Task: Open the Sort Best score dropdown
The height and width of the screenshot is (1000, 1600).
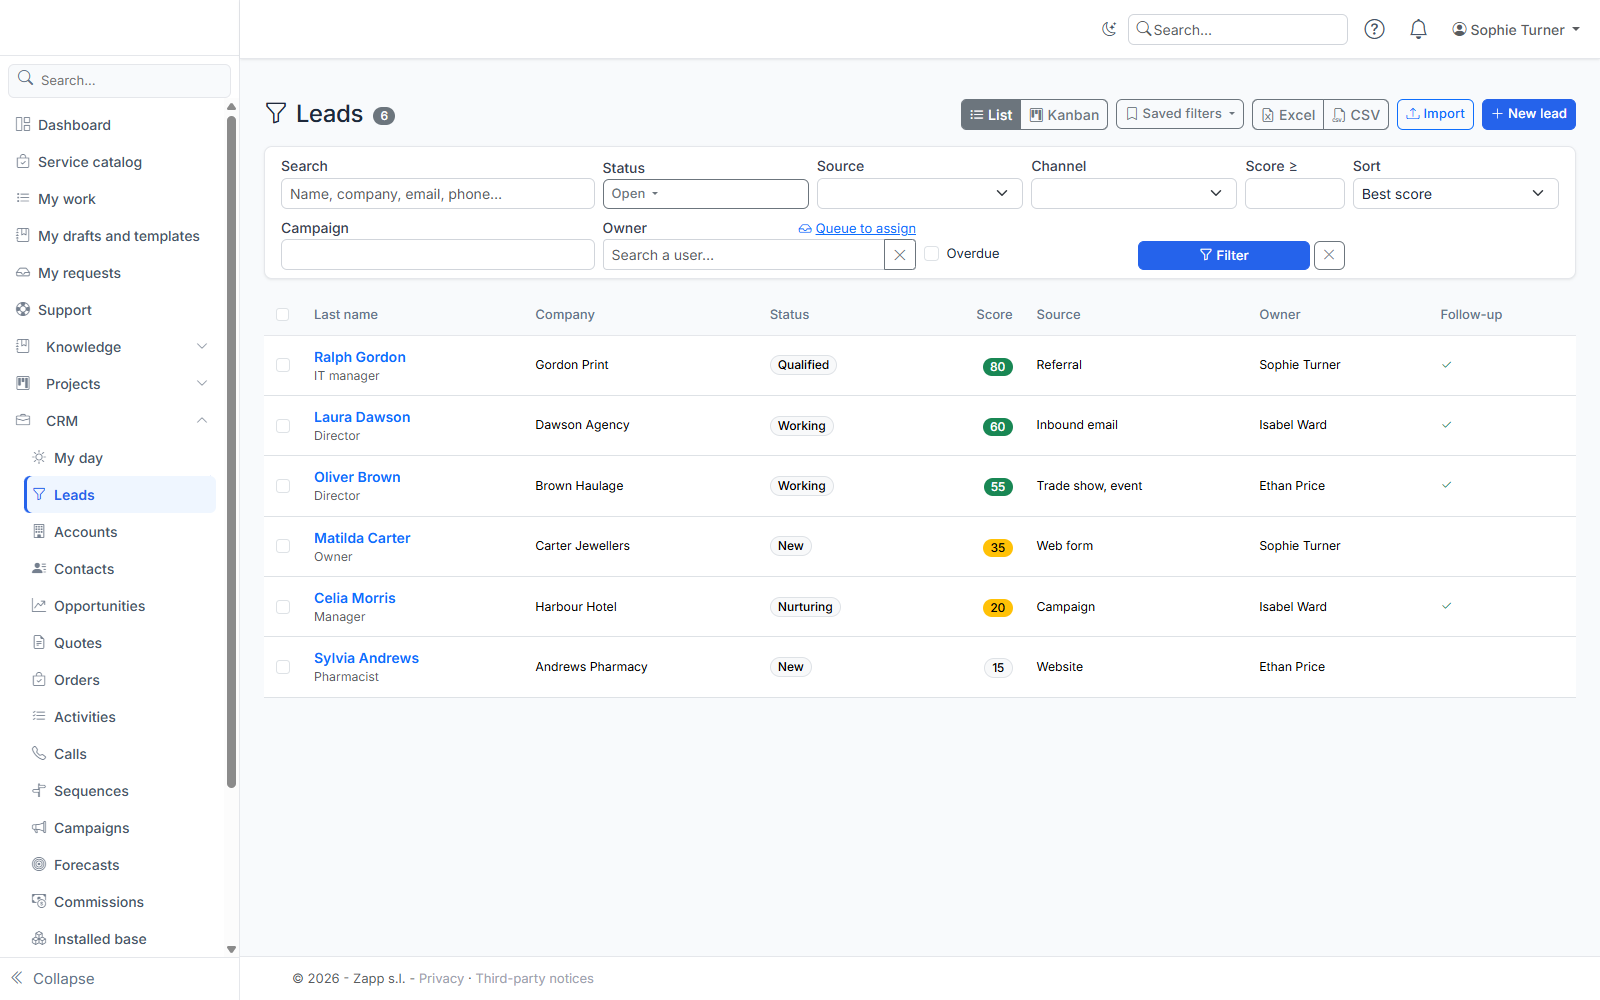Action: pos(1455,193)
